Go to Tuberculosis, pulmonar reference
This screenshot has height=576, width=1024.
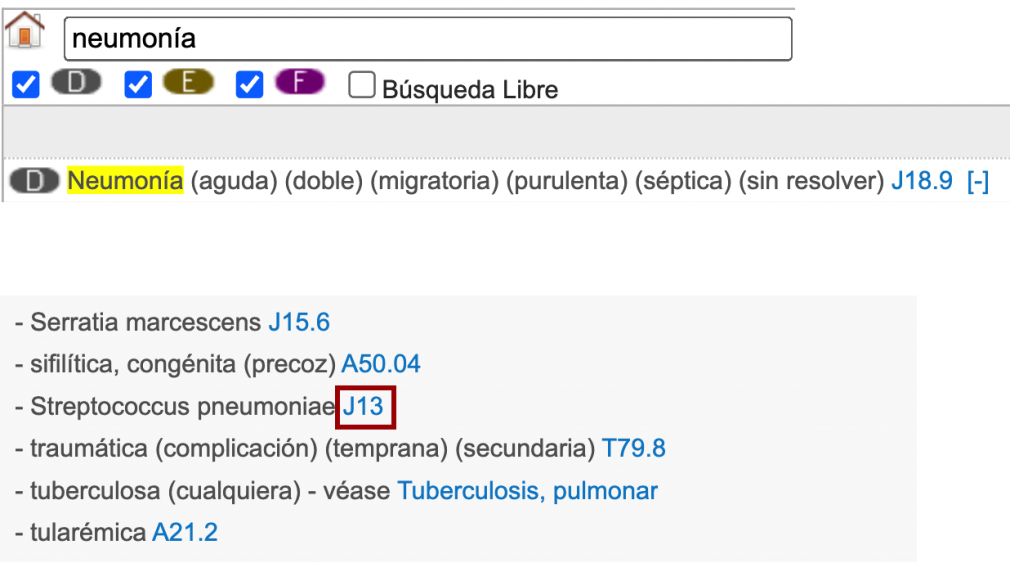coord(527,491)
